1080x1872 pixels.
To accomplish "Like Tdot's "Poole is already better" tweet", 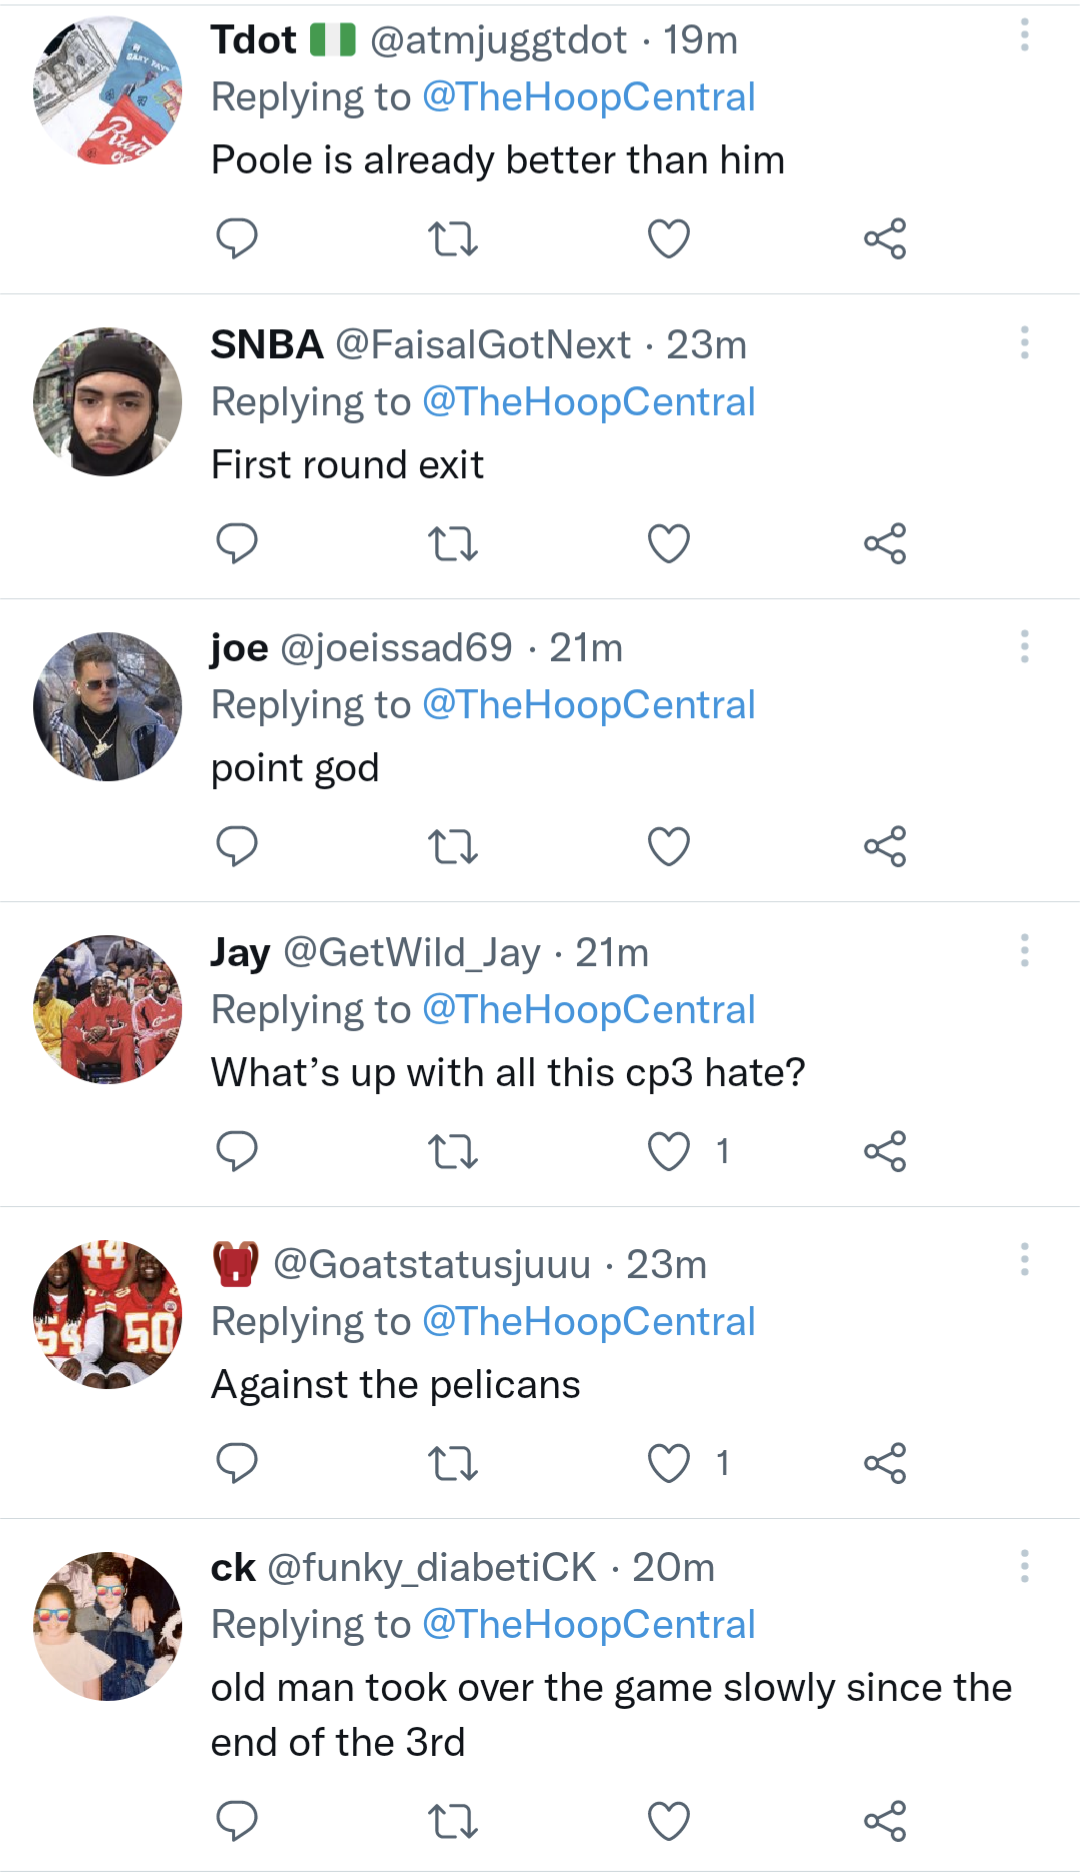I will coord(669,239).
